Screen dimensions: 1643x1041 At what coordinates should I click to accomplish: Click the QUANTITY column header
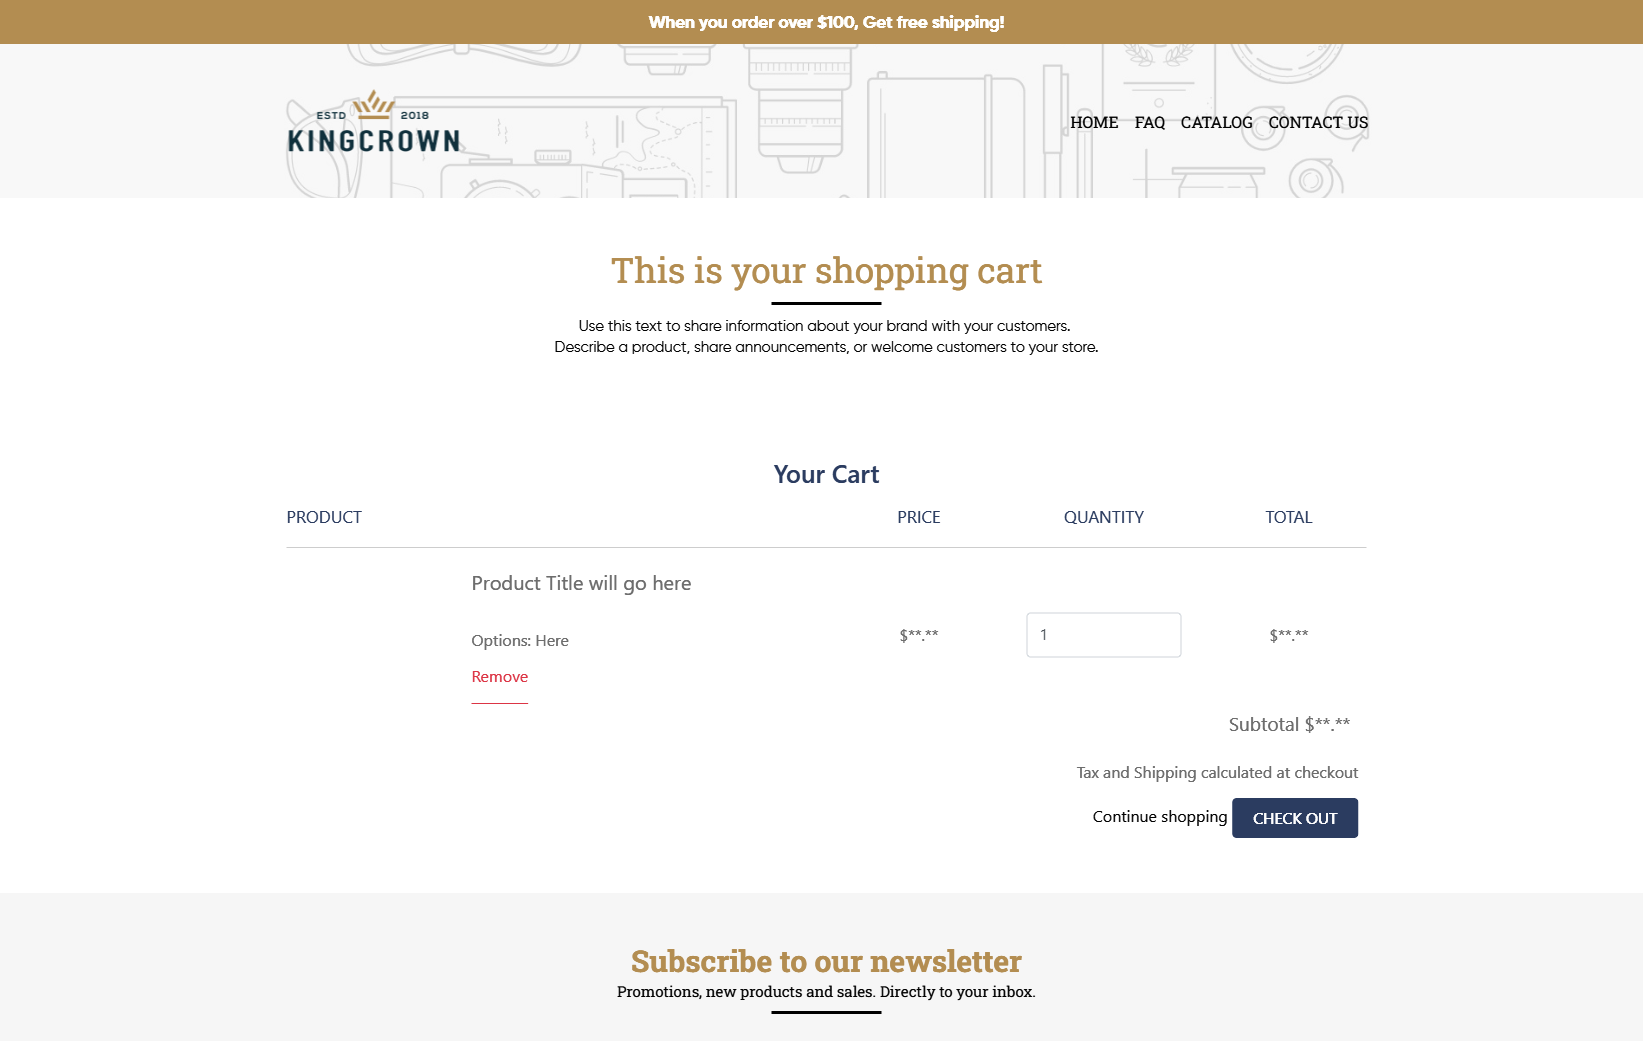point(1103,517)
